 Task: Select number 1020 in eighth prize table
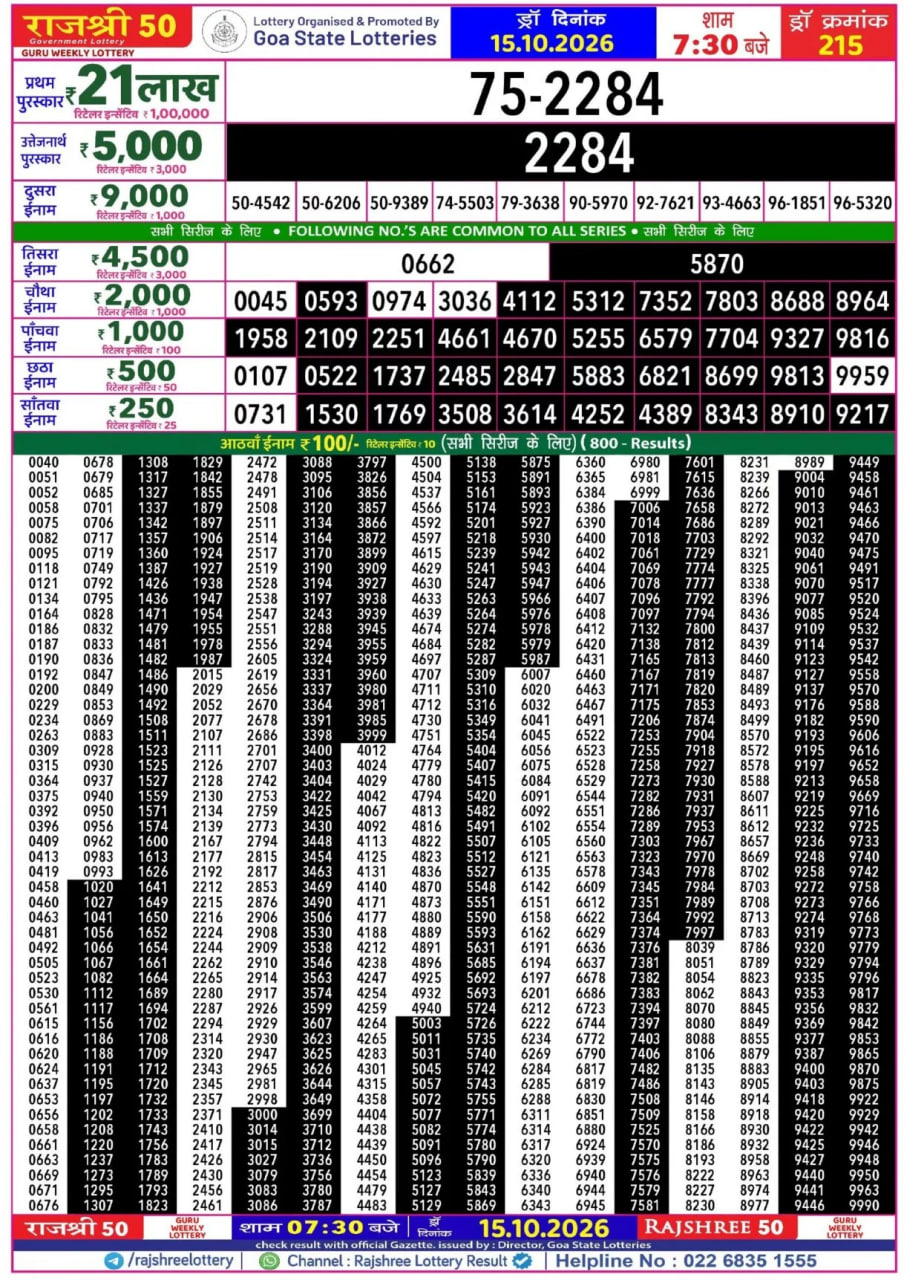tap(98, 885)
